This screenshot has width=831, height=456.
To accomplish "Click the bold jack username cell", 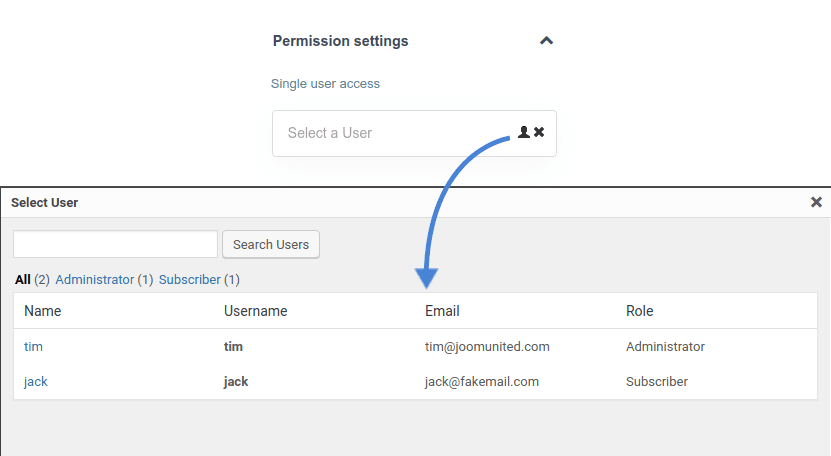I will pyautogui.click(x=236, y=381).
